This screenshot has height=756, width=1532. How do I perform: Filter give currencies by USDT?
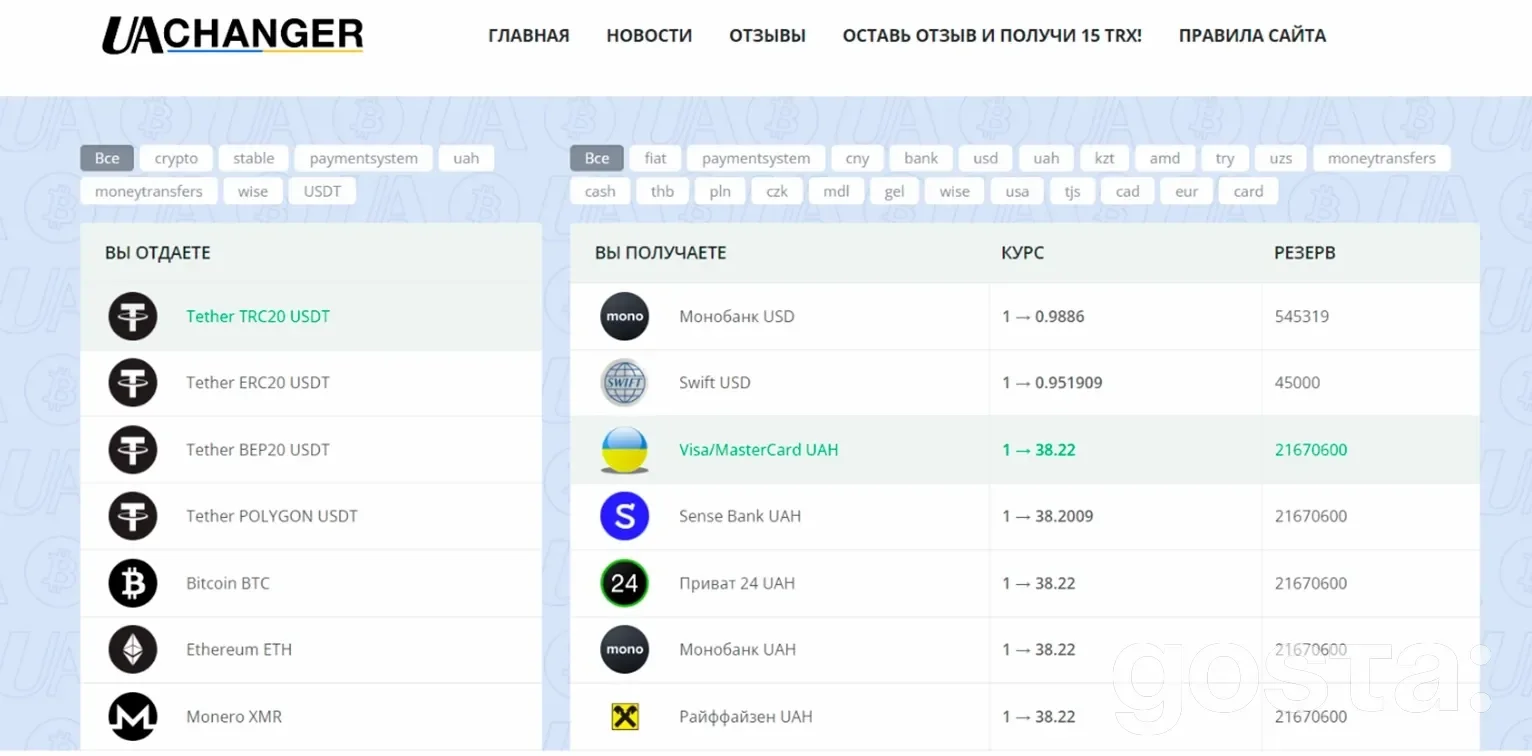[322, 191]
